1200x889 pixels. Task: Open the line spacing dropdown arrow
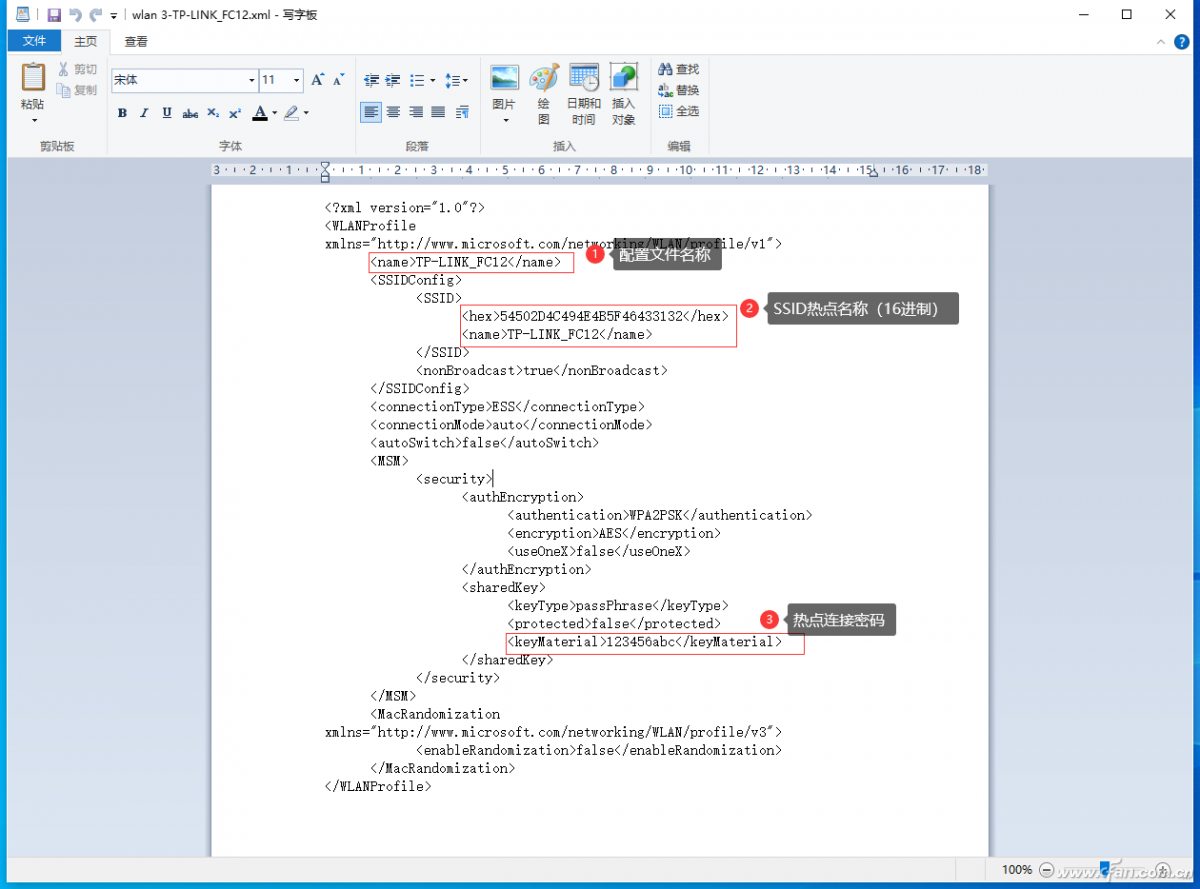point(466,80)
